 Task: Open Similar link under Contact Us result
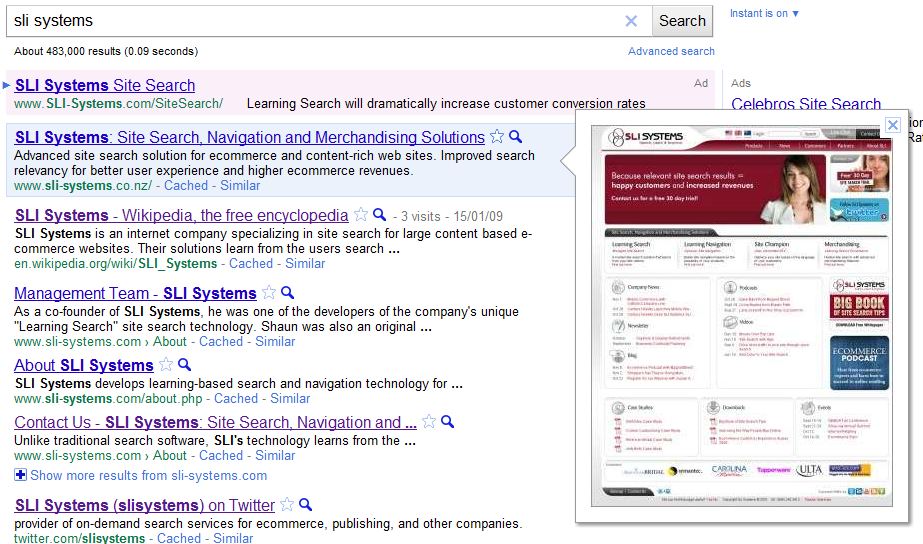click(275, 456)
